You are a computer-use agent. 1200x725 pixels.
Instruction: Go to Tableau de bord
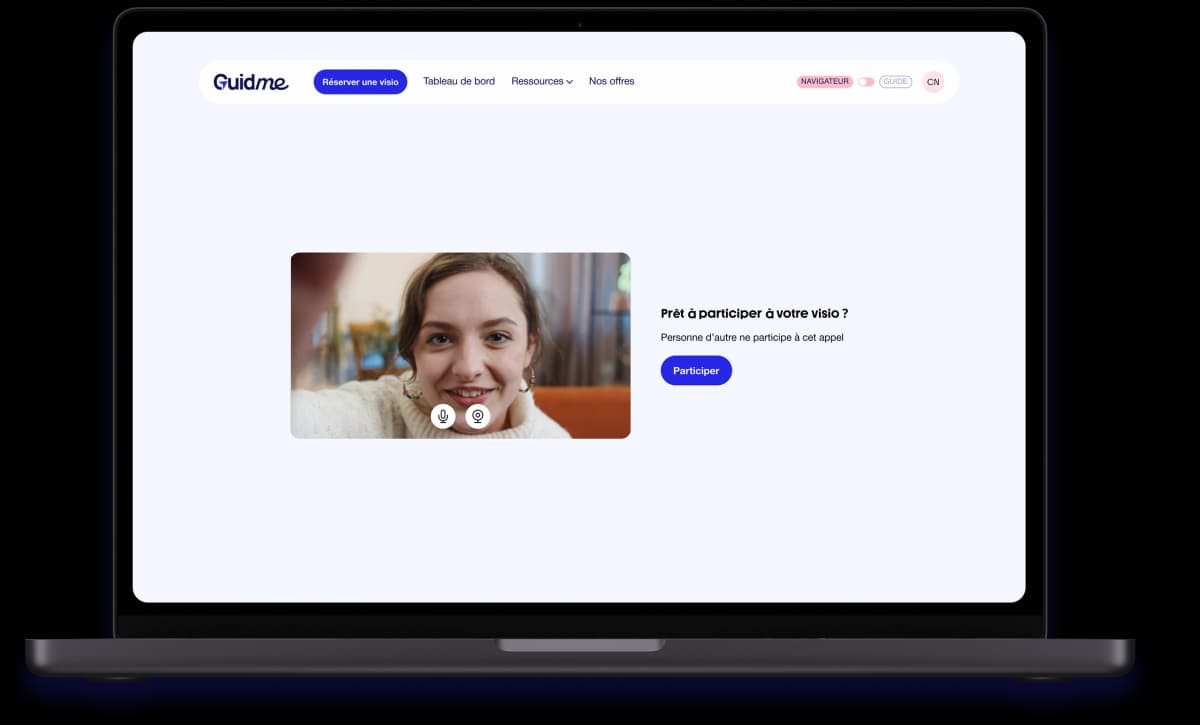coord(458,82)
